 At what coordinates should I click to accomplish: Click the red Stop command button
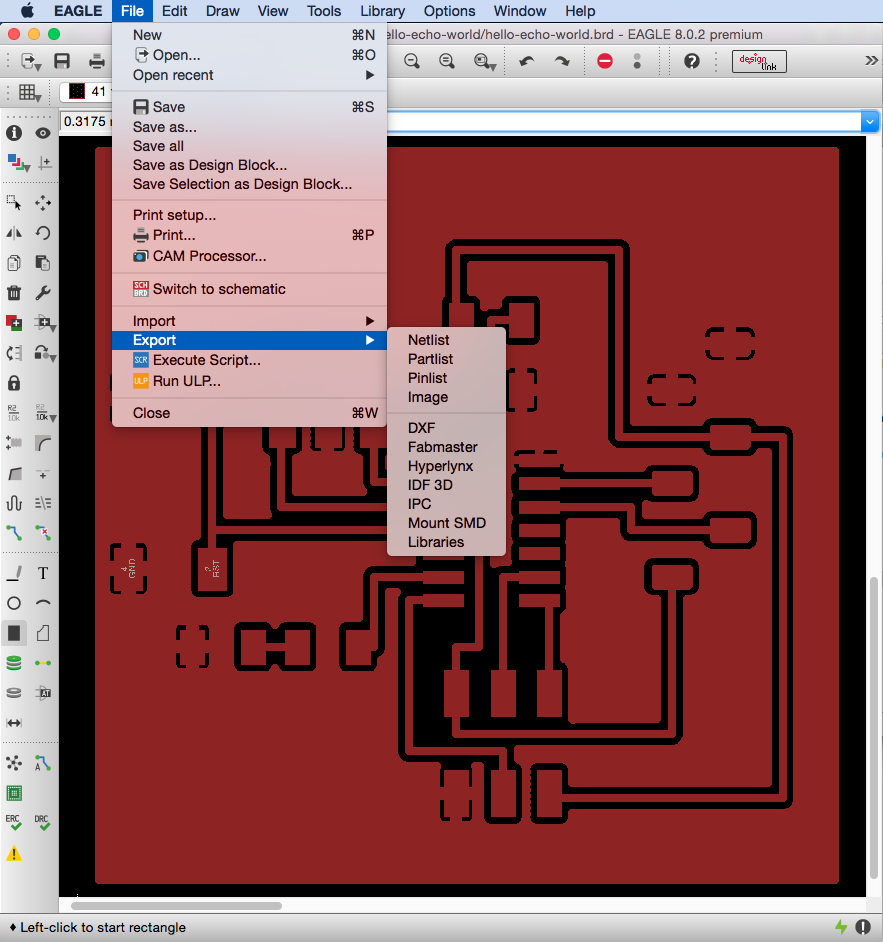[x=605, y=61]
